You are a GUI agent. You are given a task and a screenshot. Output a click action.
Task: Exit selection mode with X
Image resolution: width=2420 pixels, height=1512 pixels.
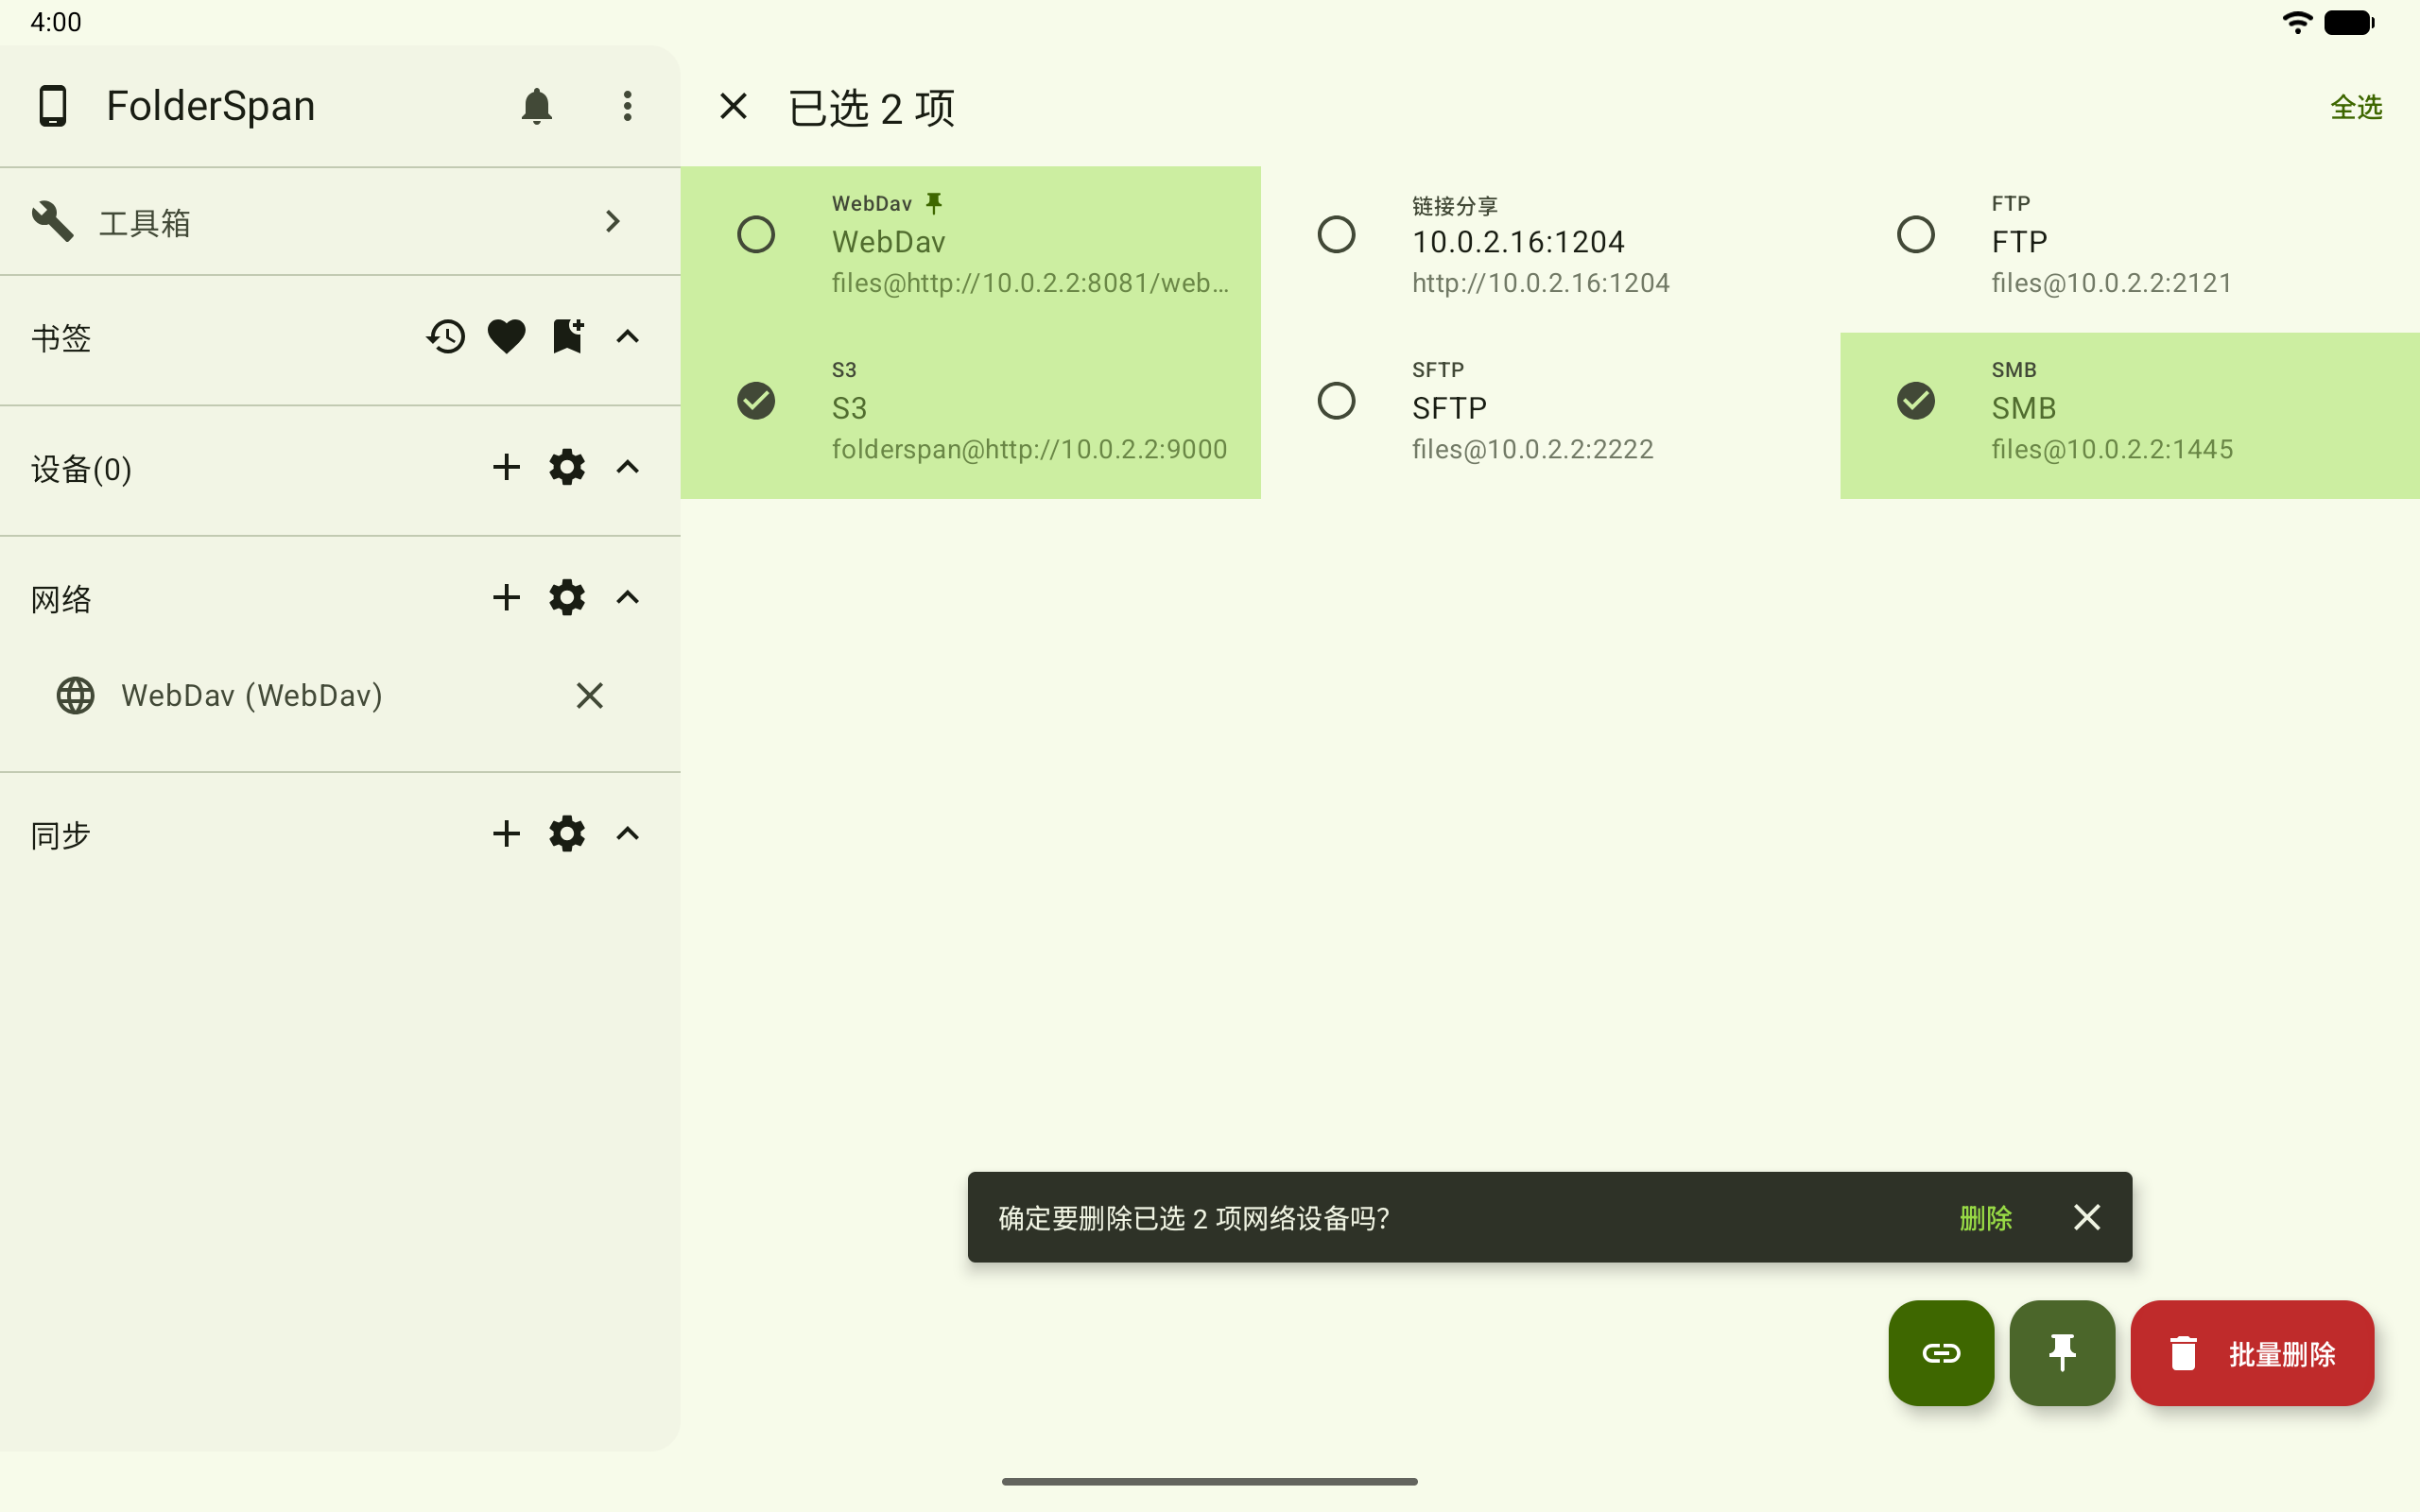(x=734, y=106)
